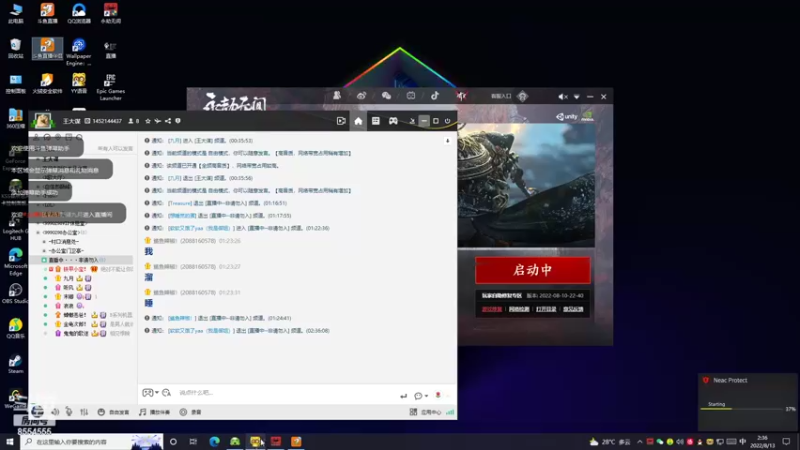800x450 pixels.
Task: Click in the chat message input field
Action: tap(286, 393)
